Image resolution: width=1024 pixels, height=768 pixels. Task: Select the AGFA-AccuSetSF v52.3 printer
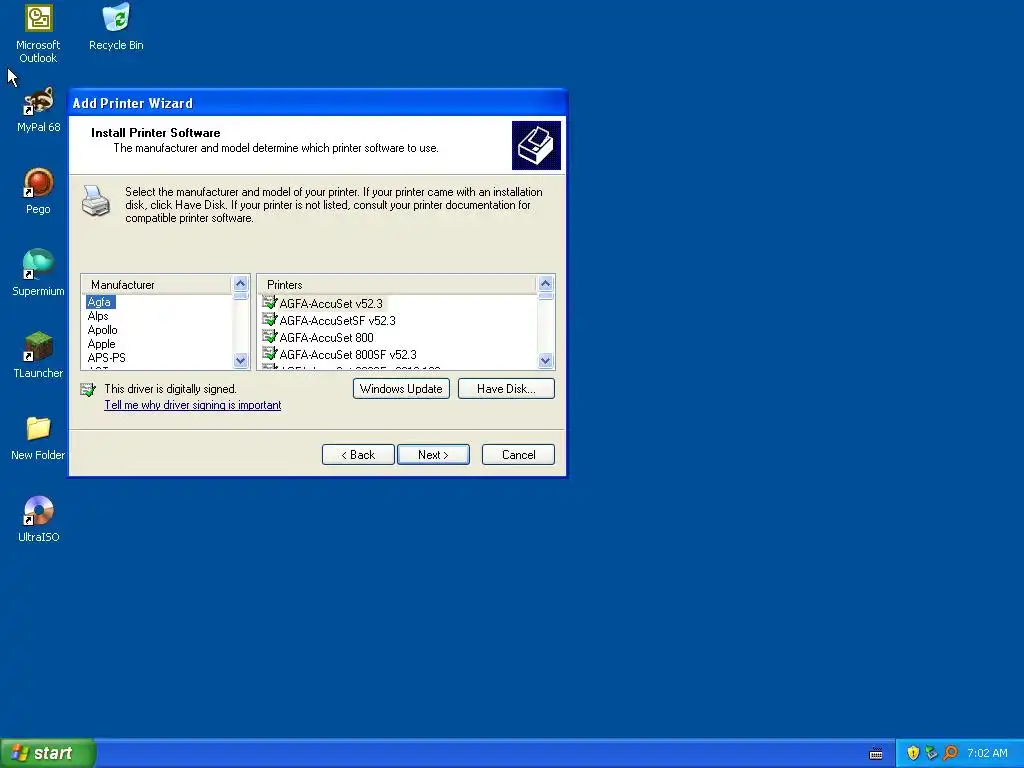tap(338, 321)
